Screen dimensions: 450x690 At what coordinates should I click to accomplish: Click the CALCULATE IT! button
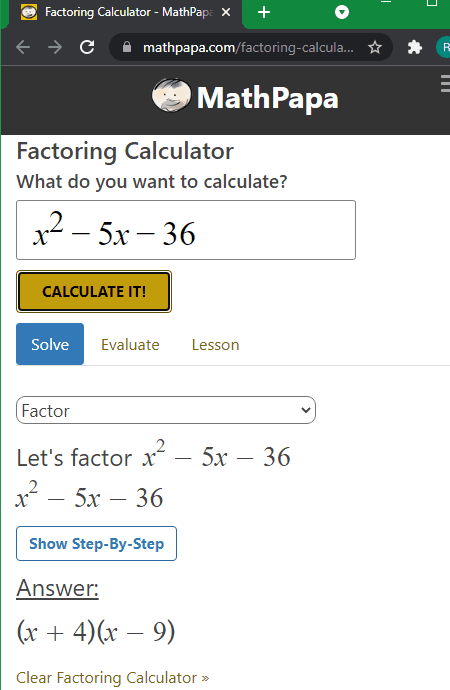point(94,291)
